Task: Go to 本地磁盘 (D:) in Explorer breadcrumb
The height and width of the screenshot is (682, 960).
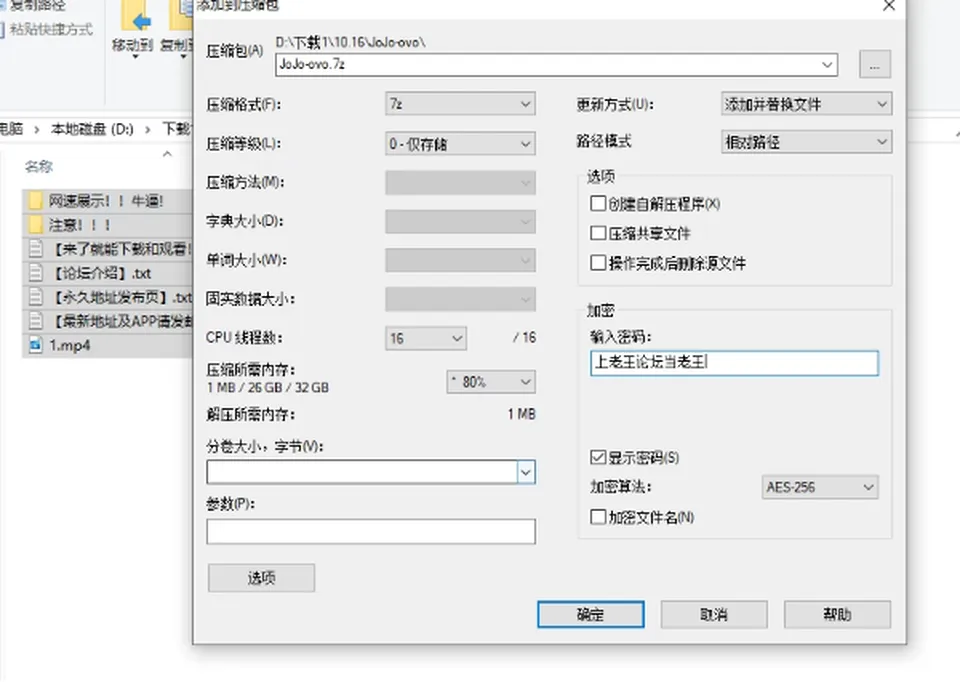Action: [92, 129]
